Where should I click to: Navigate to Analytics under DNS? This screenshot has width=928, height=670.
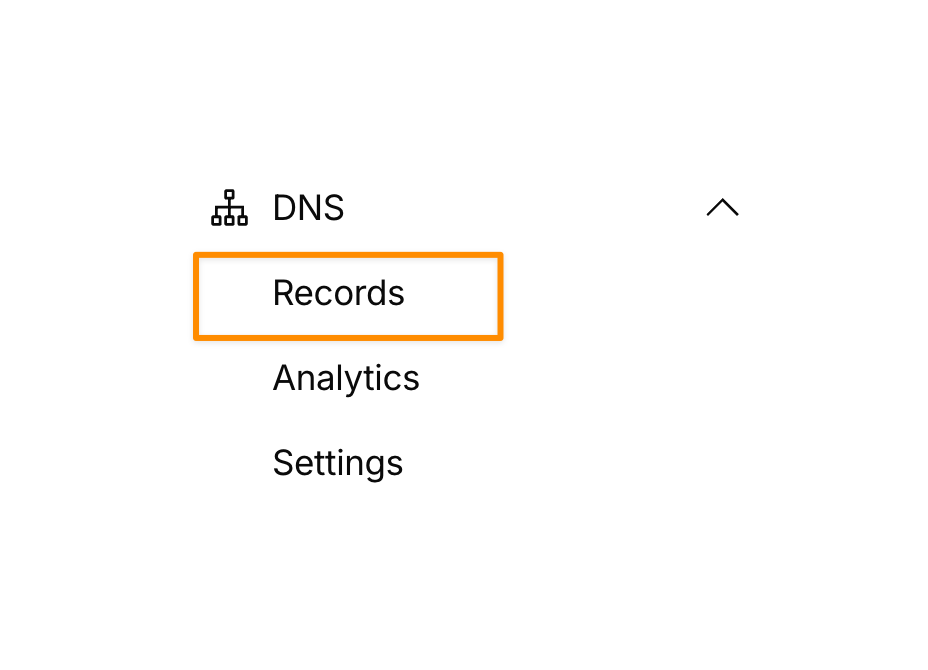tap(346, 379)
